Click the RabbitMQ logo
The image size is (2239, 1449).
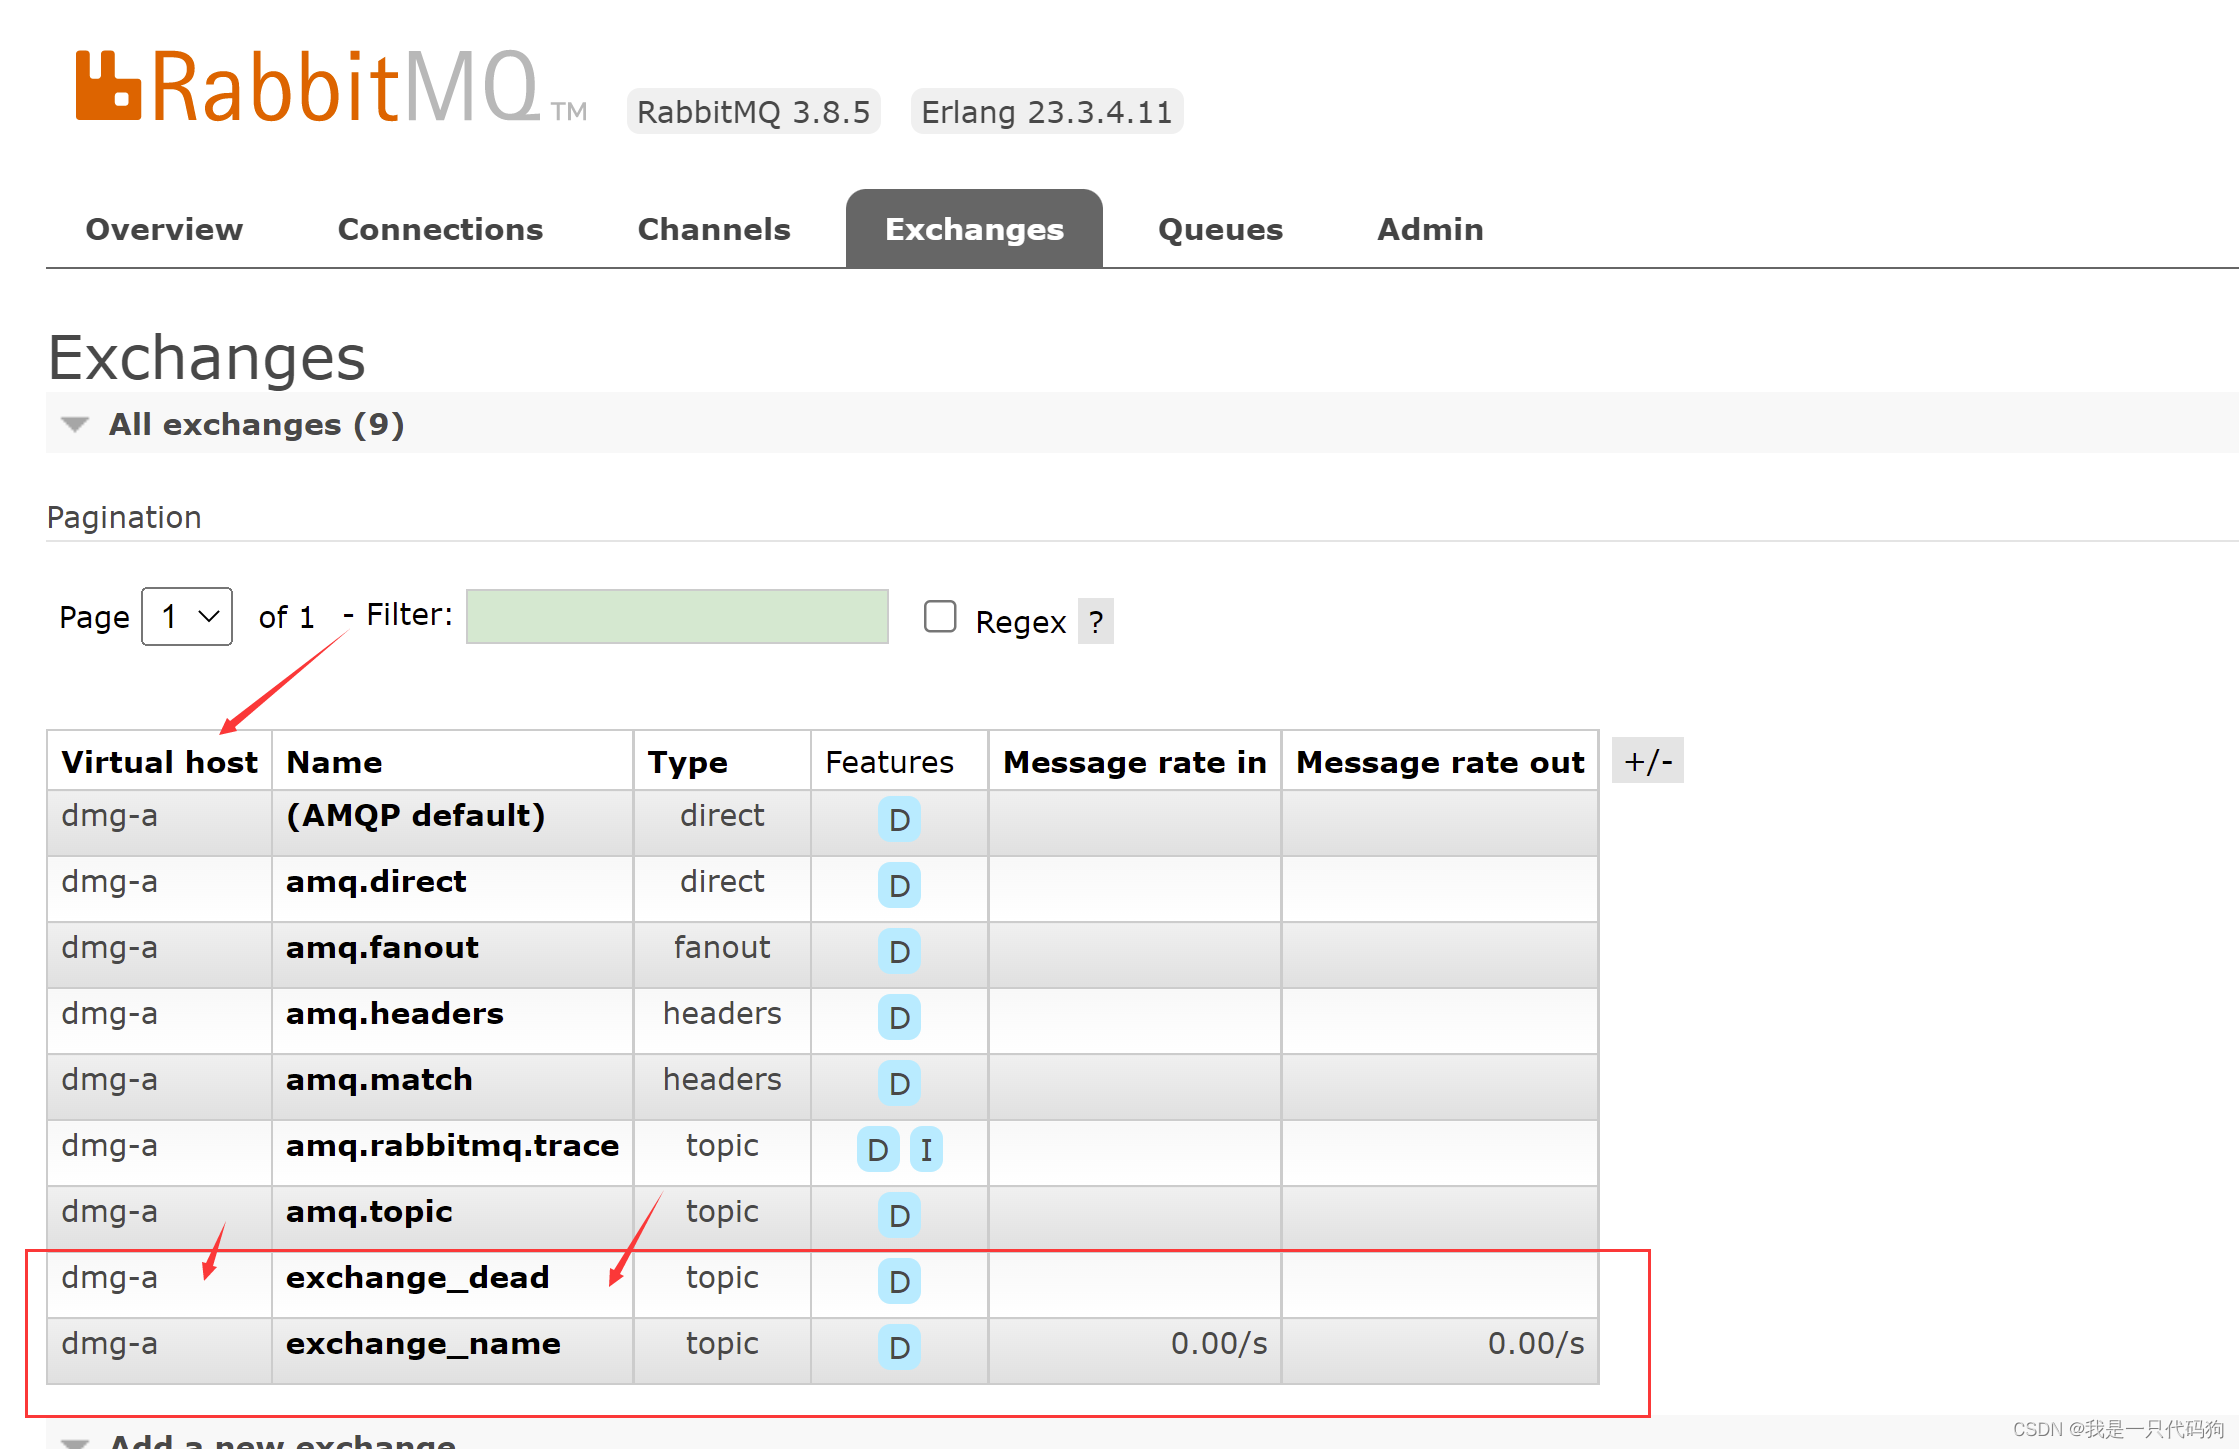[330, 87]
